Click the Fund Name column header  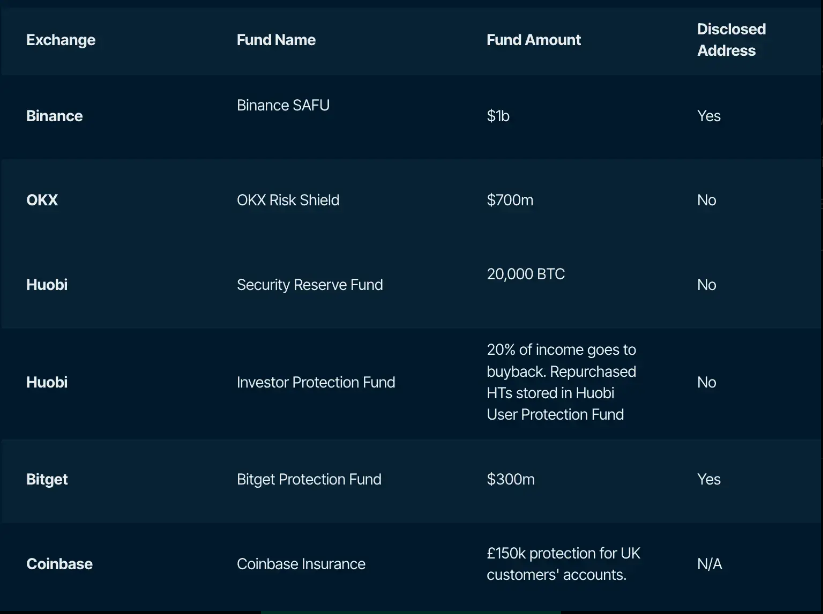click(x=276, y=40)
